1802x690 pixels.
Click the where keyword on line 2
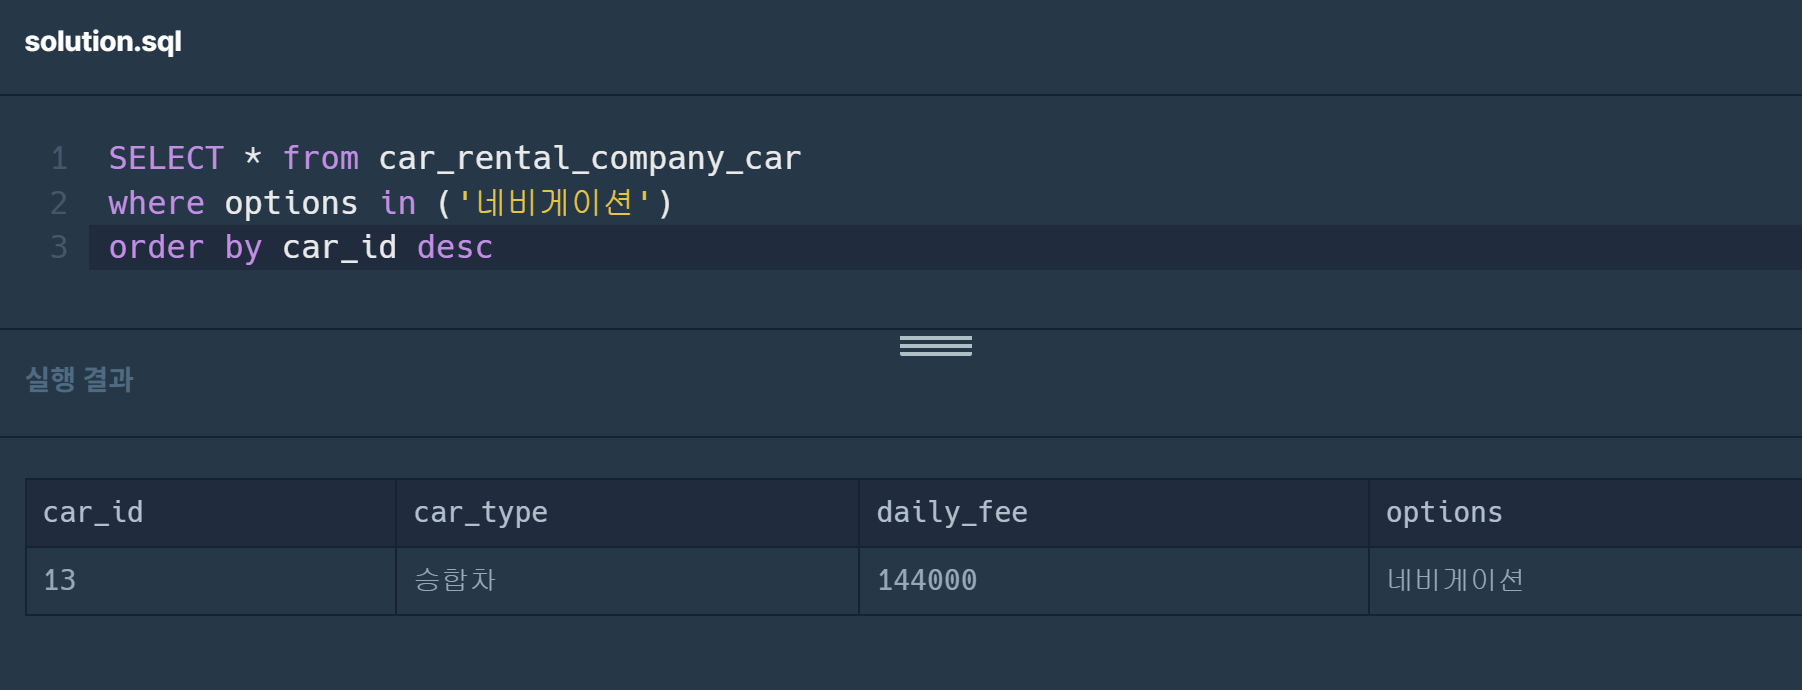click(x=156, y=203)
